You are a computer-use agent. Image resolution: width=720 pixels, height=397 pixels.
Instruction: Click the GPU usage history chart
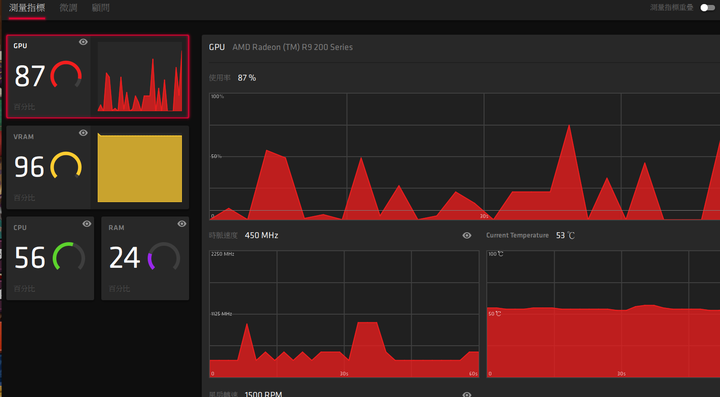(x=464, y=157)
